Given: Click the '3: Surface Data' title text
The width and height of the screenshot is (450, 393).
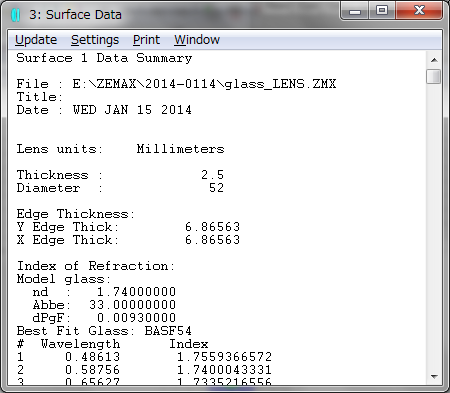Looking at the screenshot, I should (x=75, y=15).
